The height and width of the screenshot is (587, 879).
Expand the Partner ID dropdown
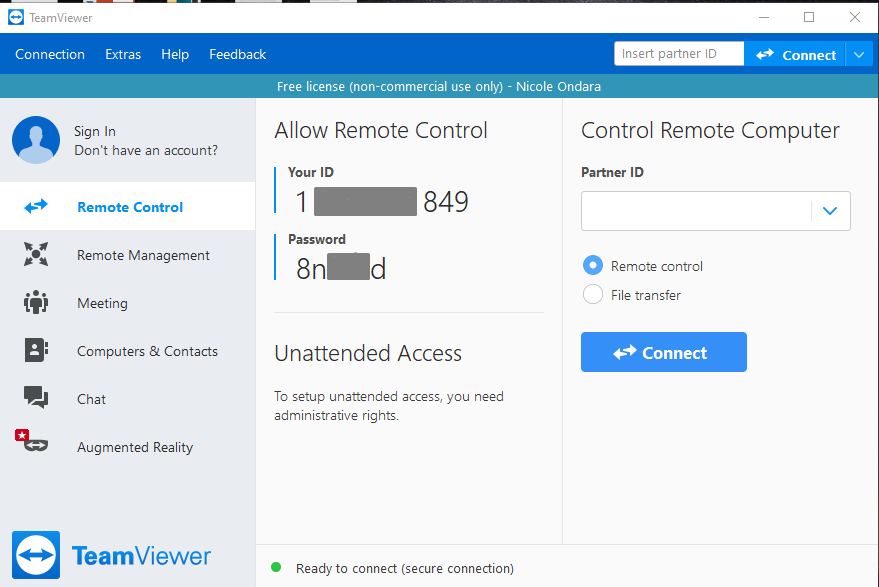tap(829, 211)
